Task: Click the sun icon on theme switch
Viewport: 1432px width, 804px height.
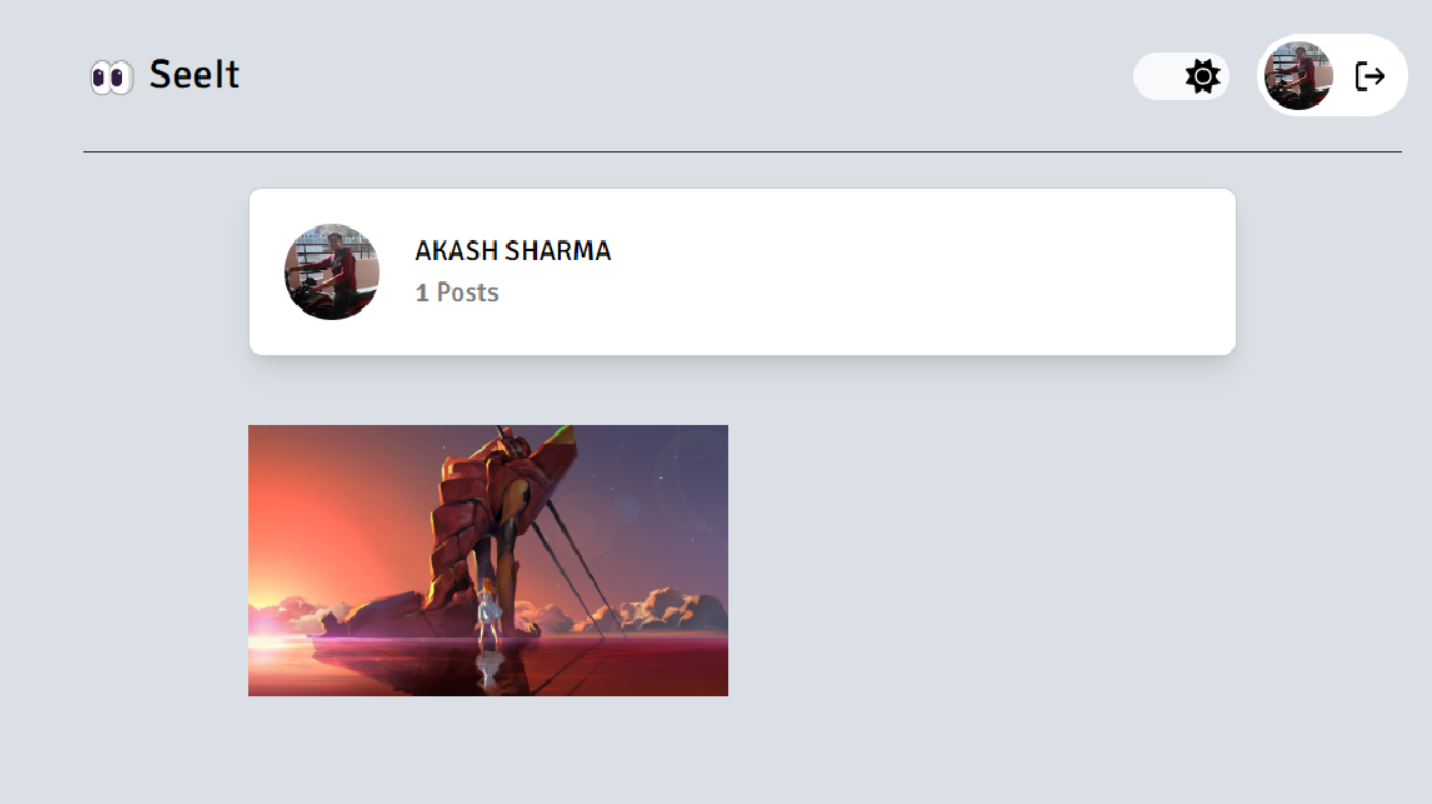Action: click(x=1203, y=77)
